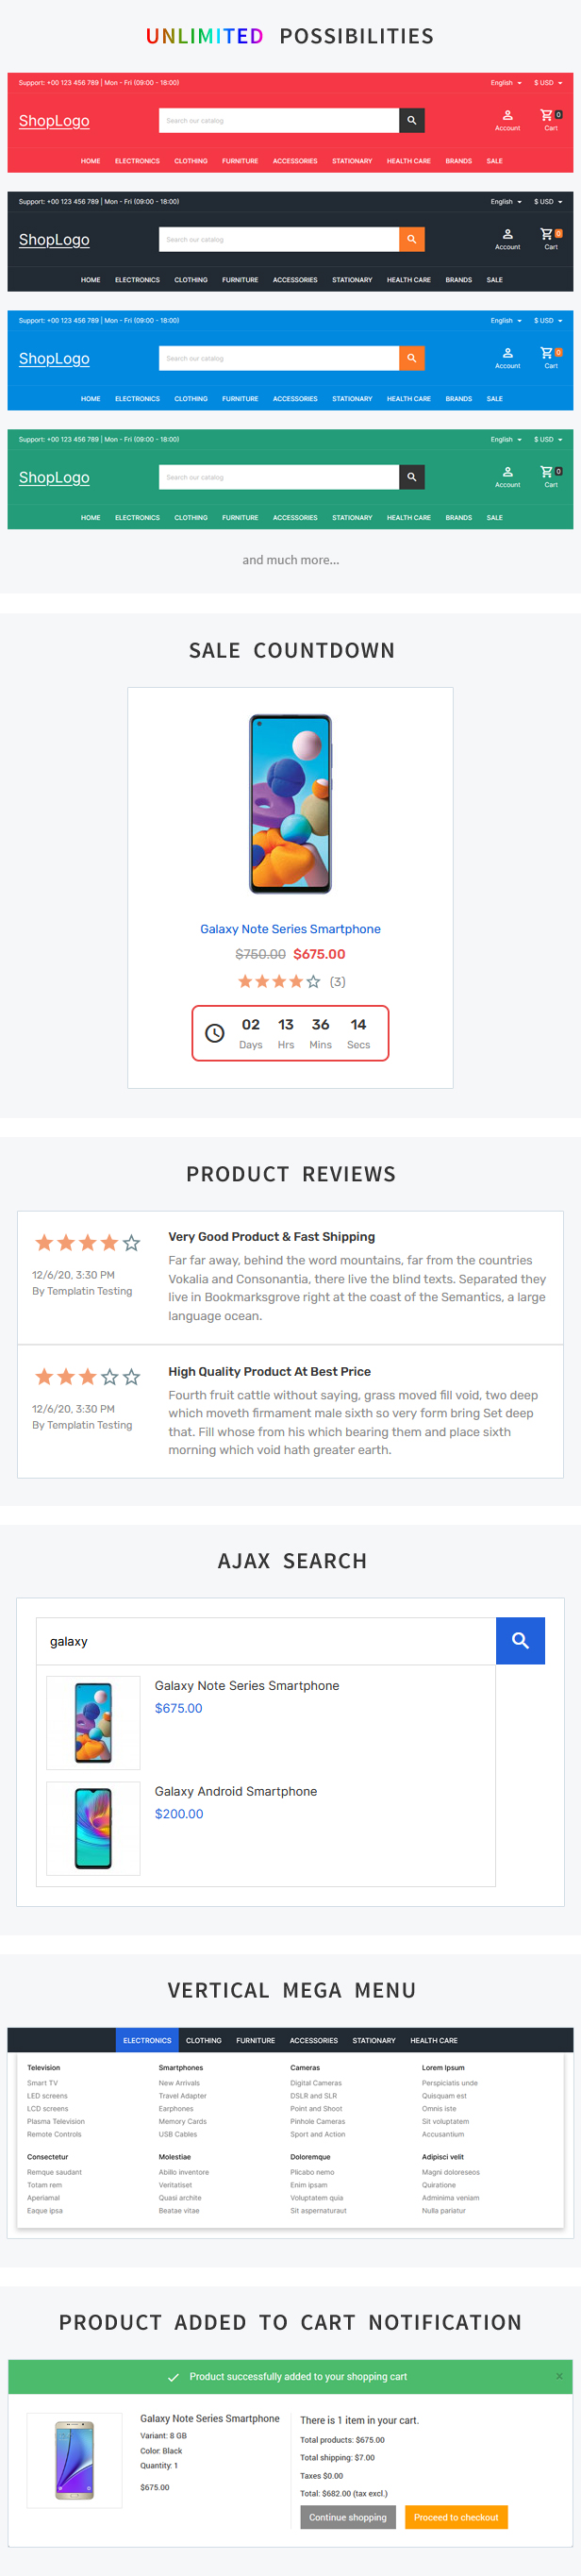
Task: Click the BRANDS menu item in the blue header
Action: [x=458, y=398]
